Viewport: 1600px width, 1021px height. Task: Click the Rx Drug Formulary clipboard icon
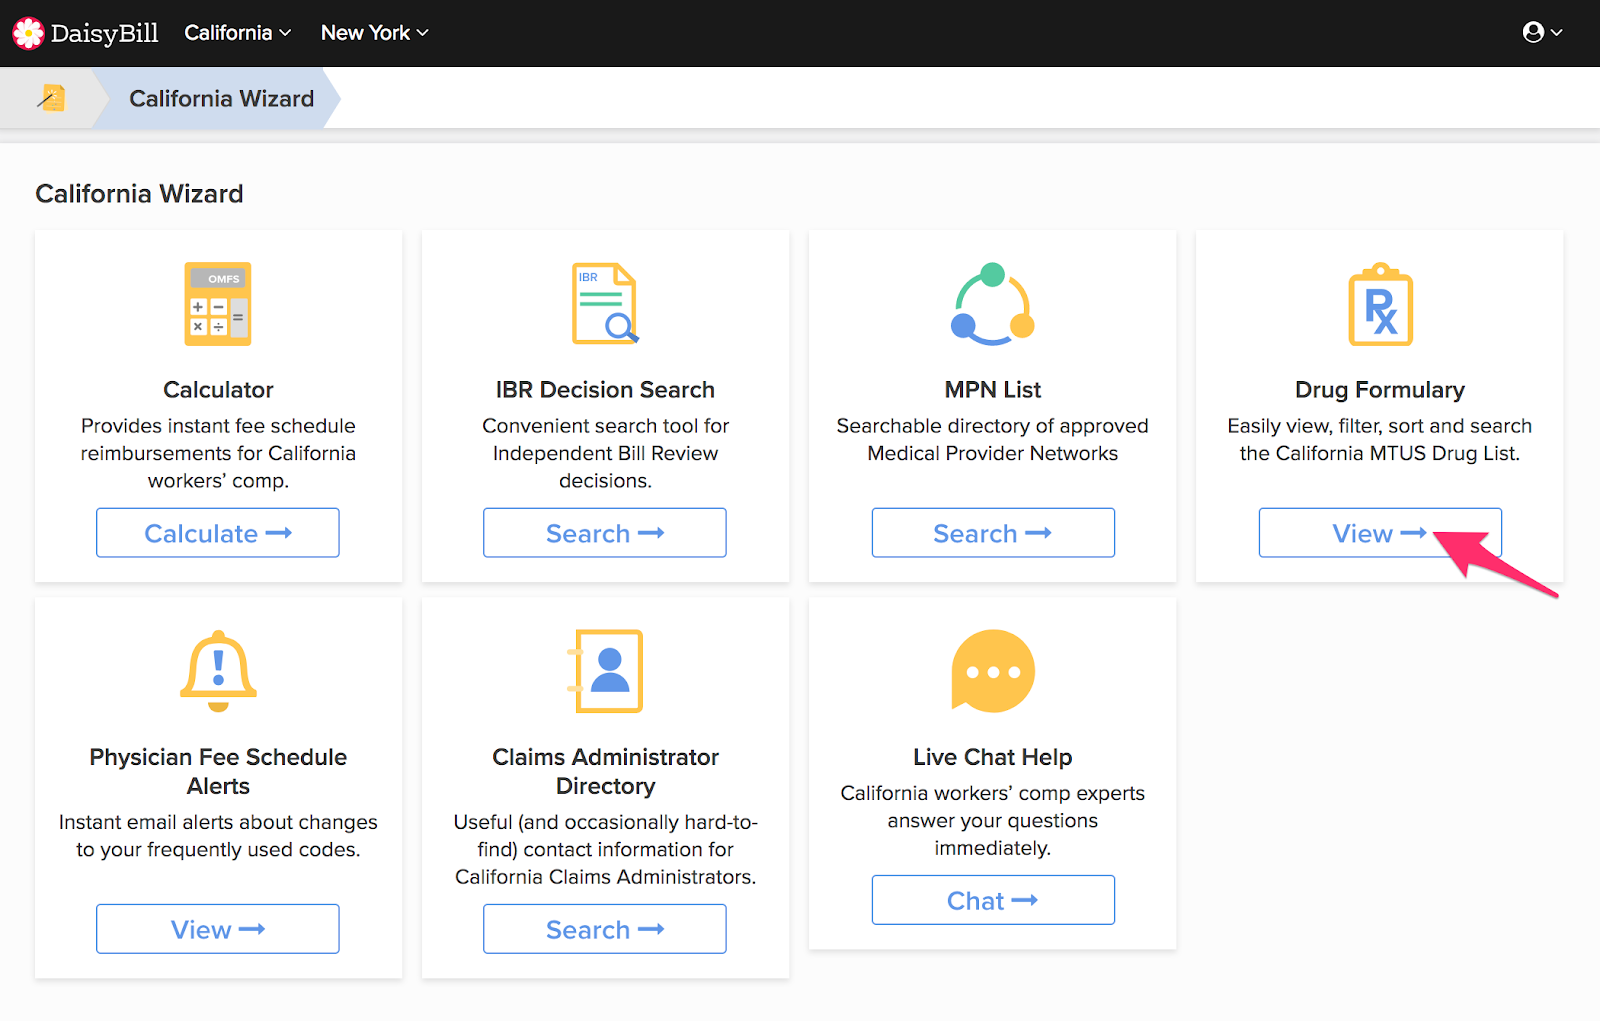click(x=1380, y=304)
